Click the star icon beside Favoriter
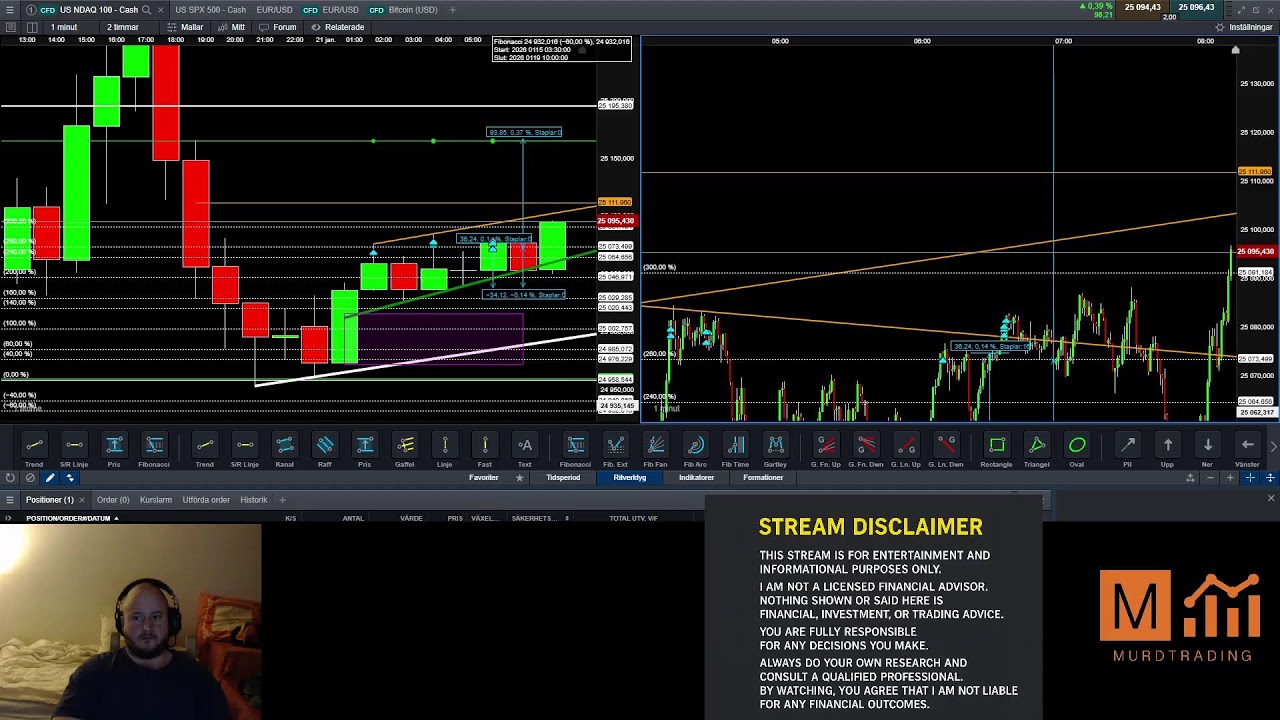 point(519,478)
